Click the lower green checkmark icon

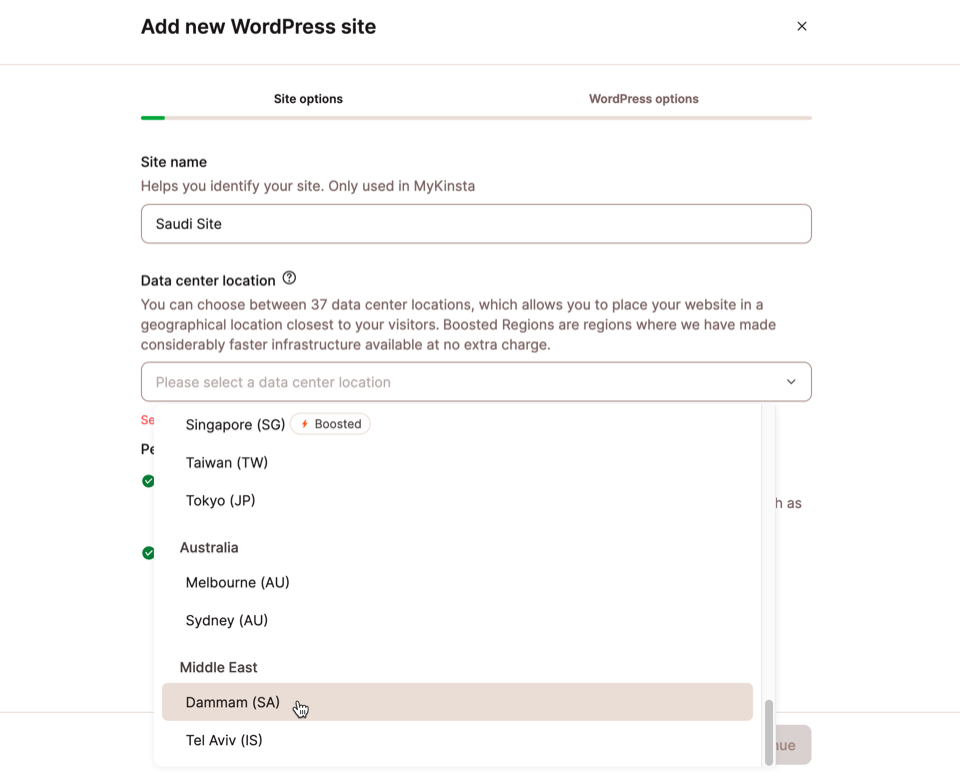[148, 552]
